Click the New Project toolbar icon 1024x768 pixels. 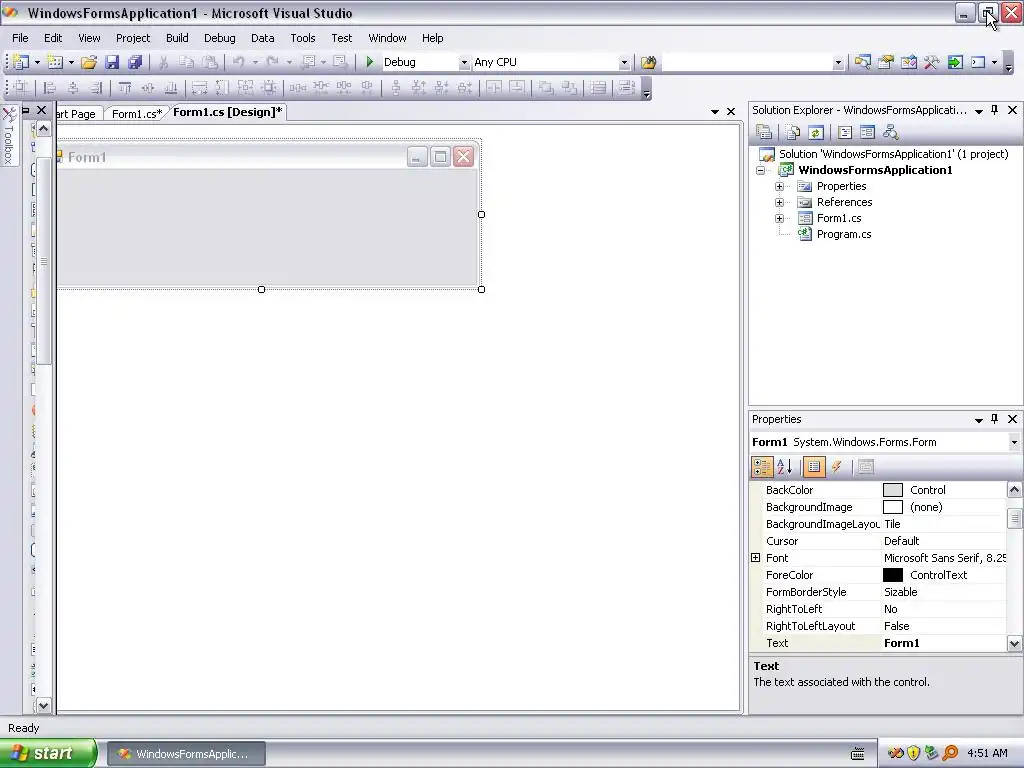21,62
